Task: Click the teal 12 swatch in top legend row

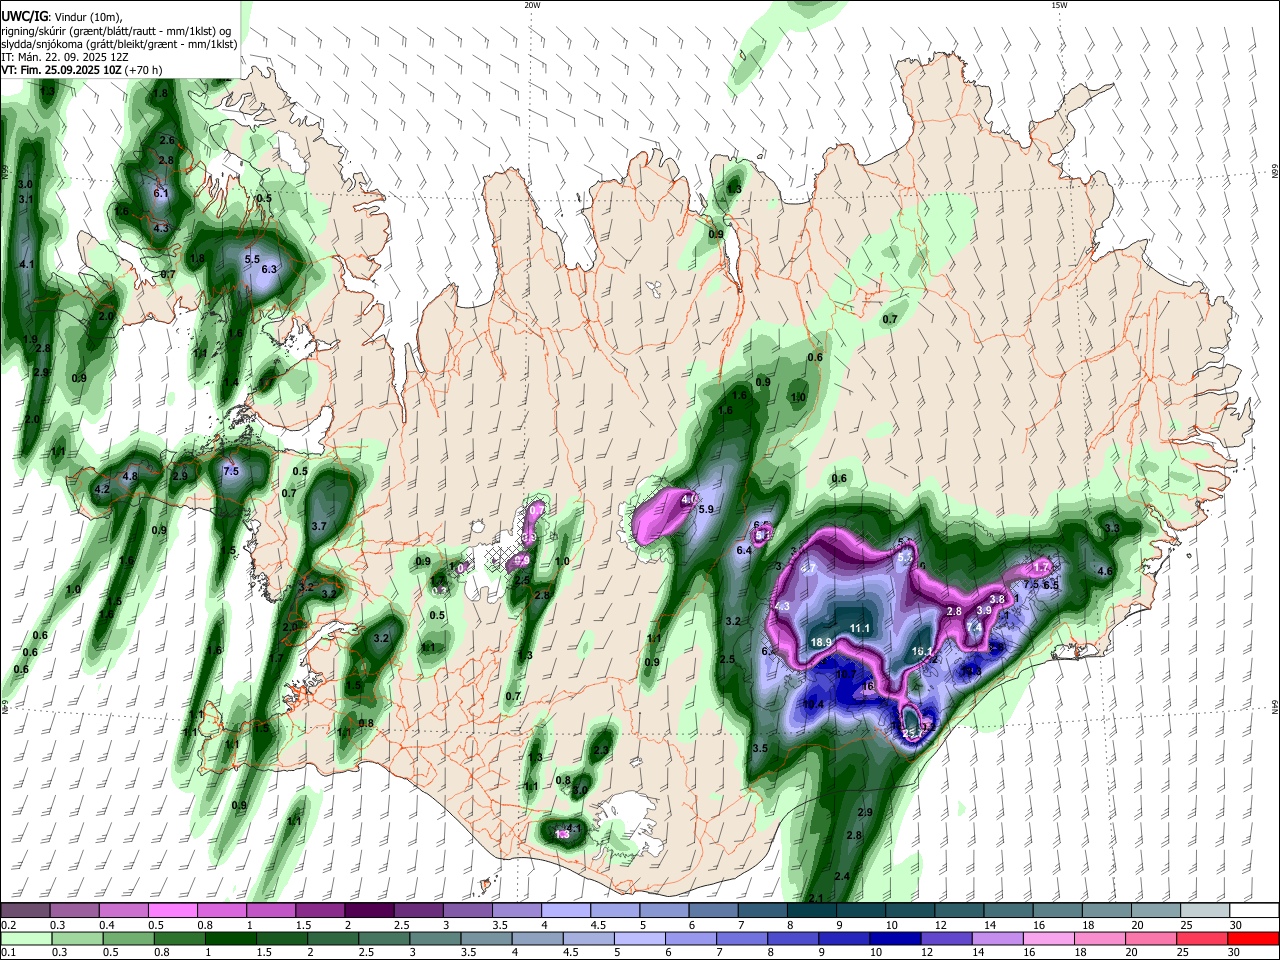Action: pos(959,911)
